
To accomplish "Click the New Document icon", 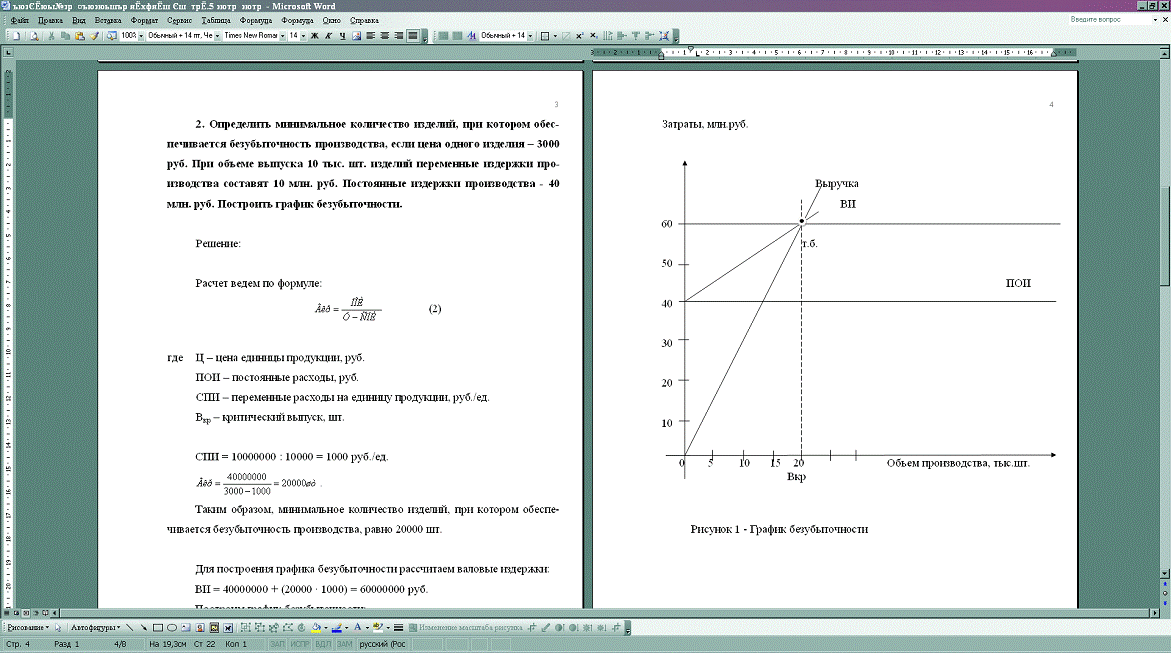I will [14, 36].
